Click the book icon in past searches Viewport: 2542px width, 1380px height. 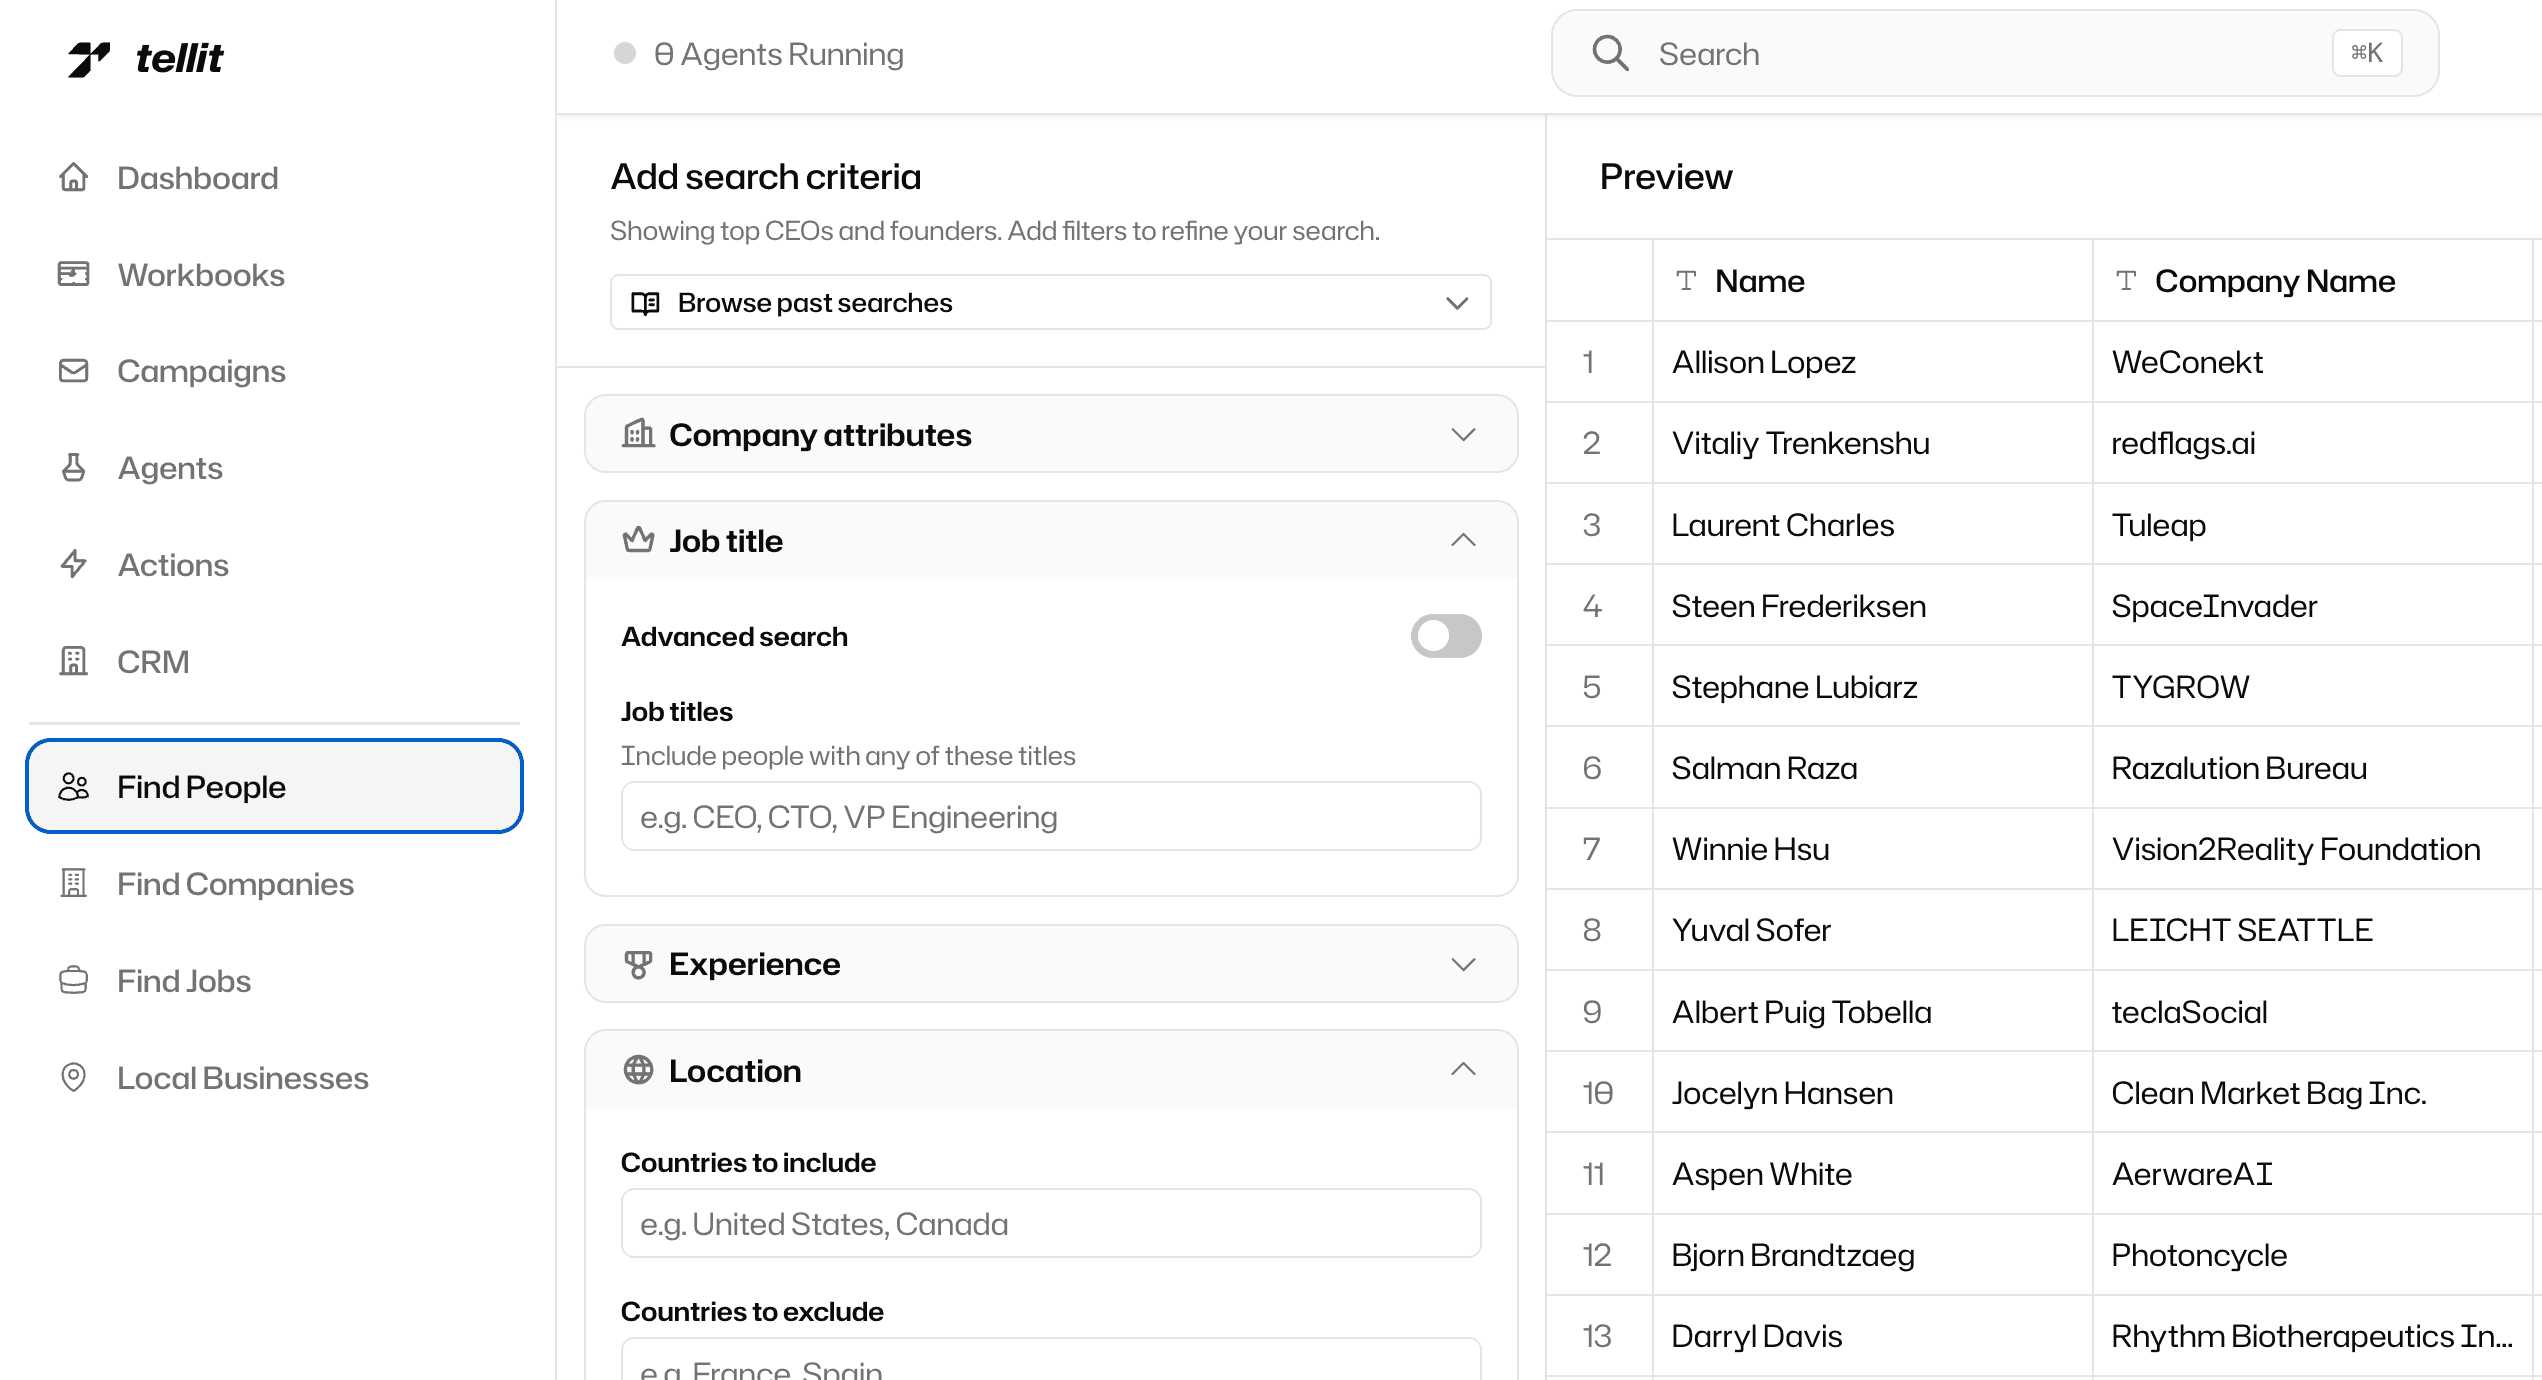[x=645, y=303]
